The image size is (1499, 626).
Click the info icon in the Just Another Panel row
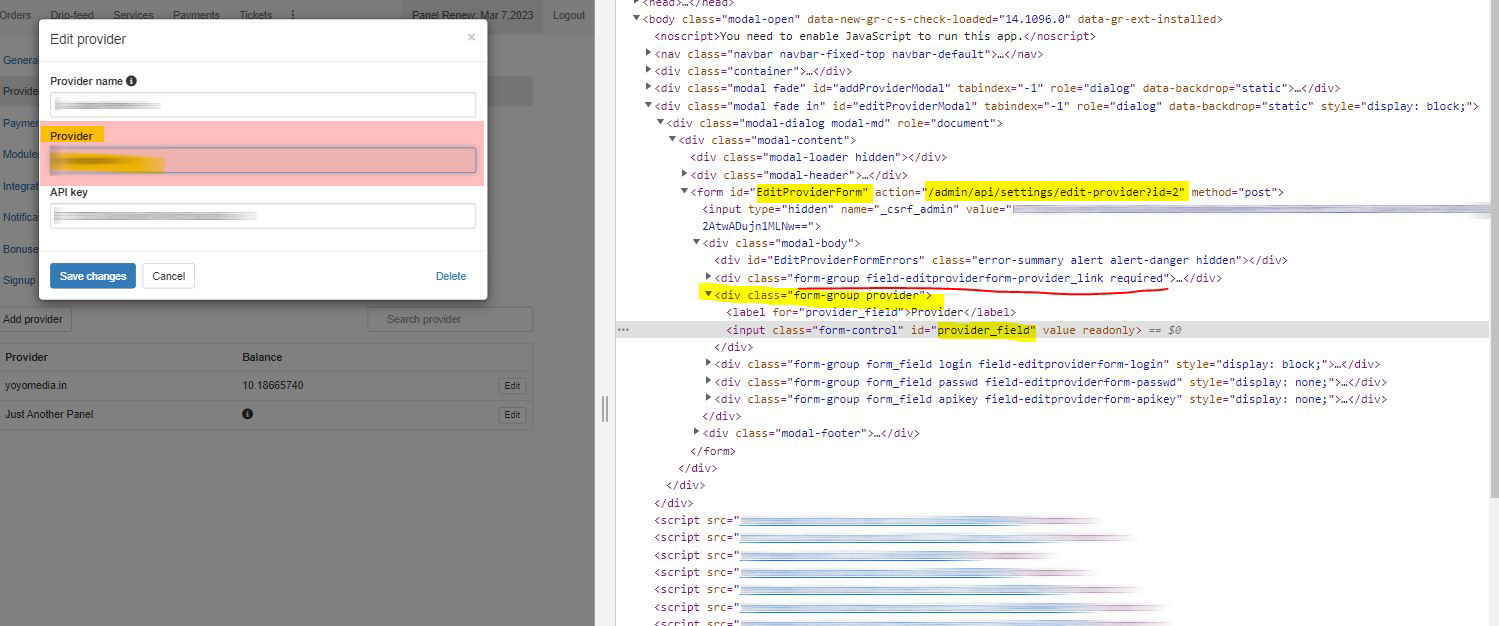[247, 414]
